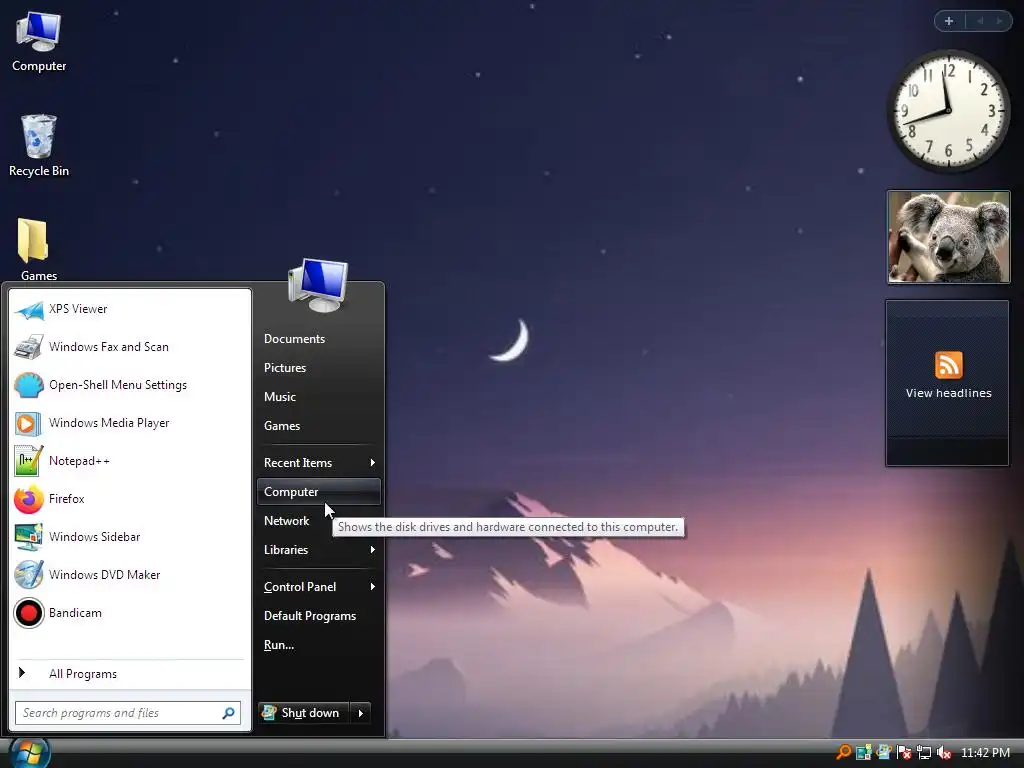The width and height of the screenshot is (1024, 768).
Task: Open XPS Viewer from the start menu
Action: [x=130, y=309]
